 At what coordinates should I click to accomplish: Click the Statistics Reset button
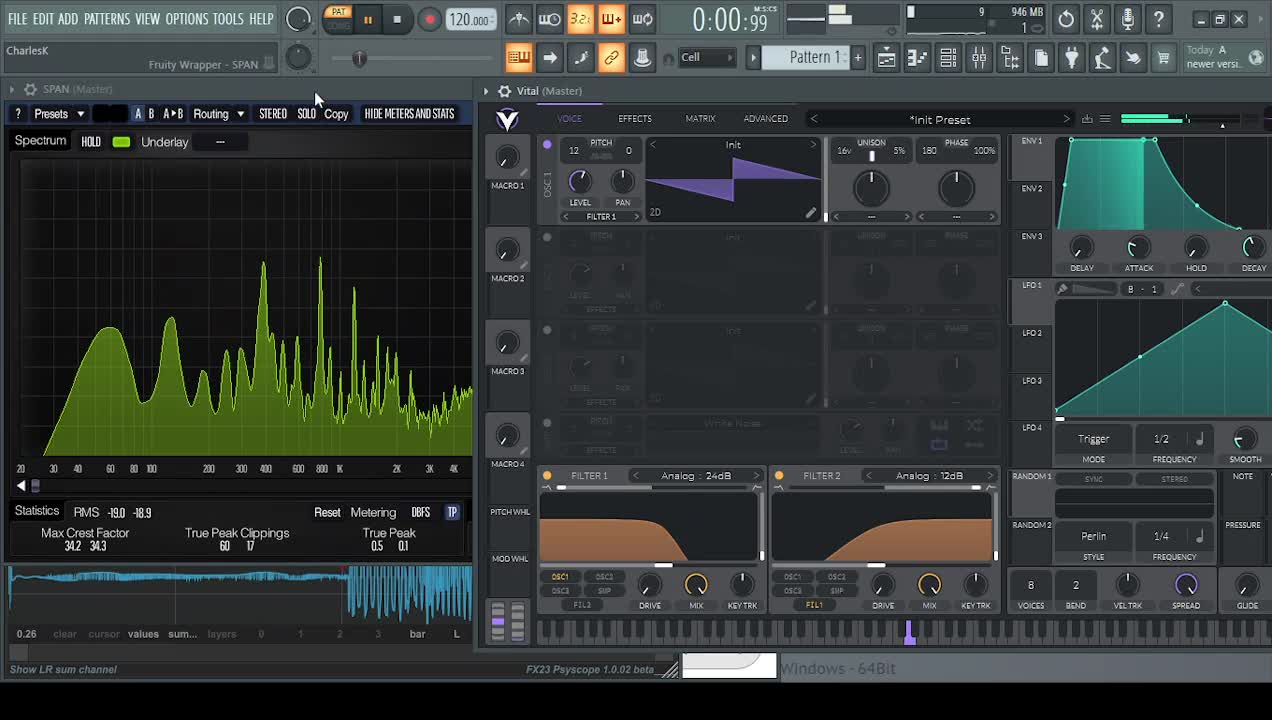tap(327, 513)
